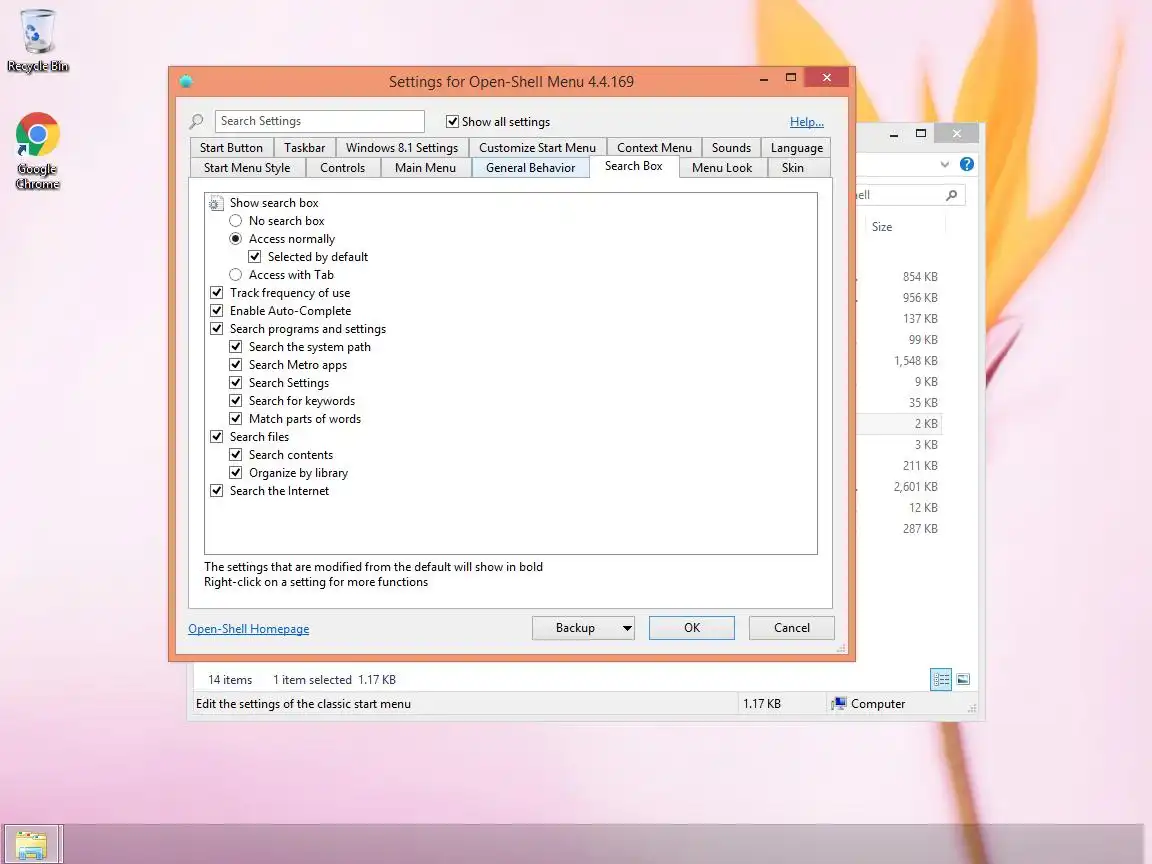Select the Start Menu Style tab

tap(247, 168)
